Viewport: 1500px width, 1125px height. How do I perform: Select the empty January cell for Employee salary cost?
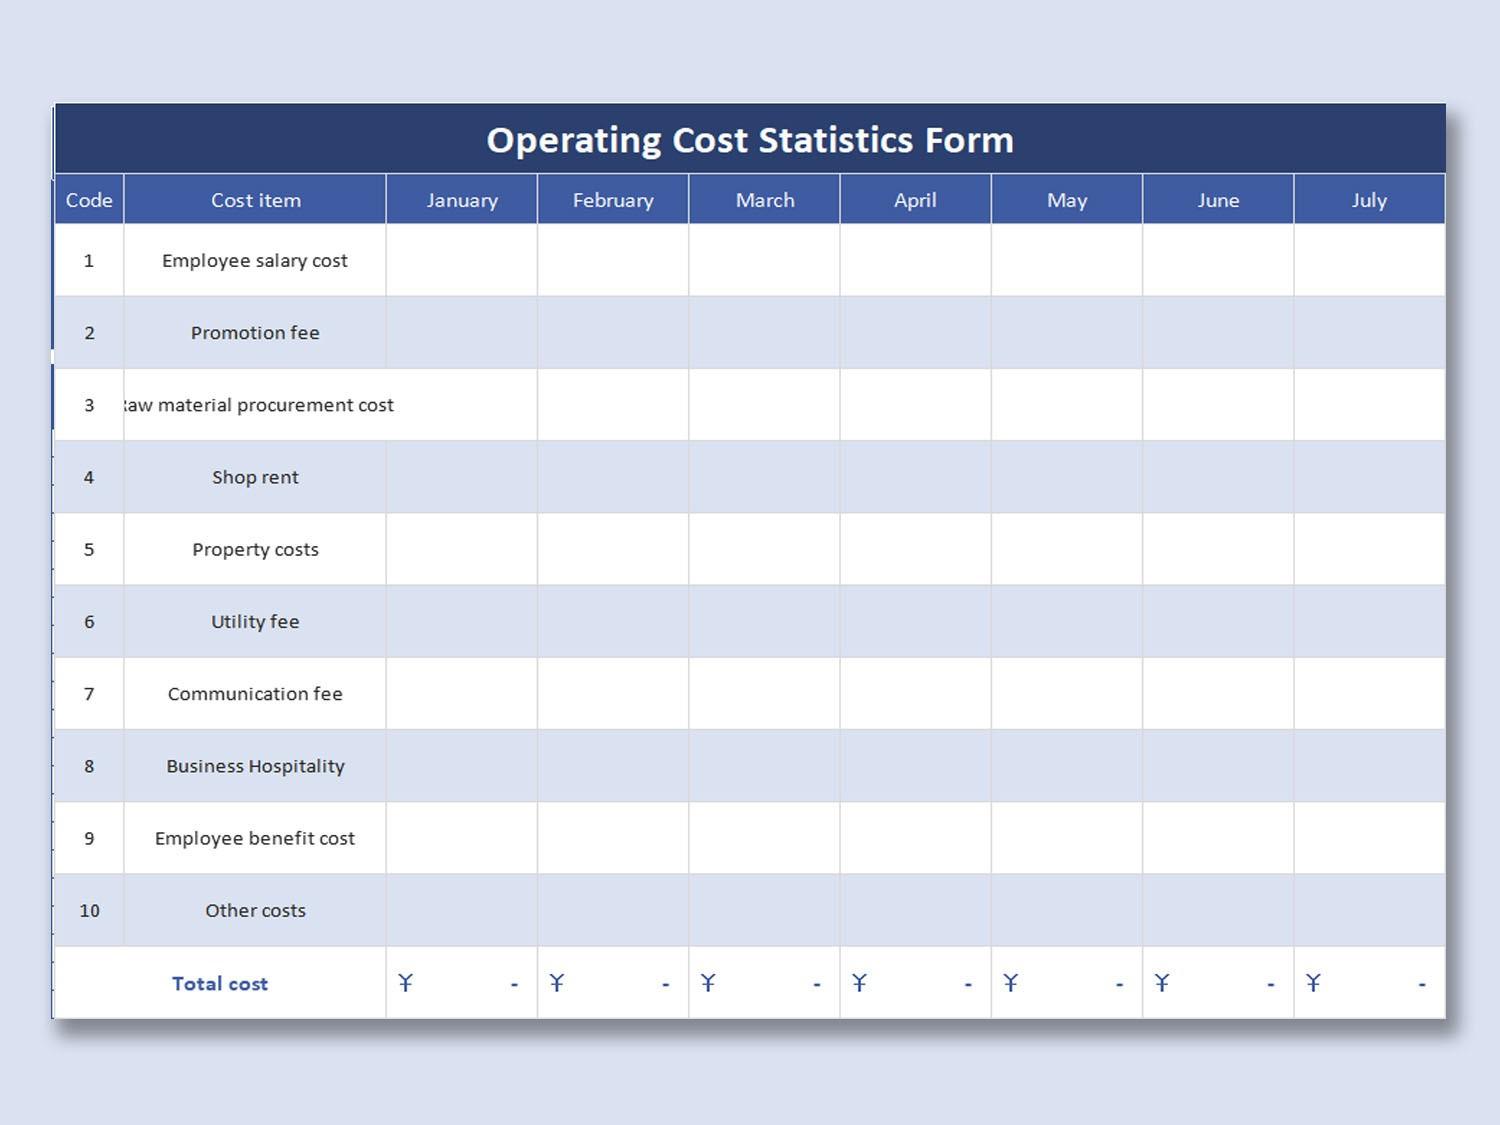click(462, 261)
